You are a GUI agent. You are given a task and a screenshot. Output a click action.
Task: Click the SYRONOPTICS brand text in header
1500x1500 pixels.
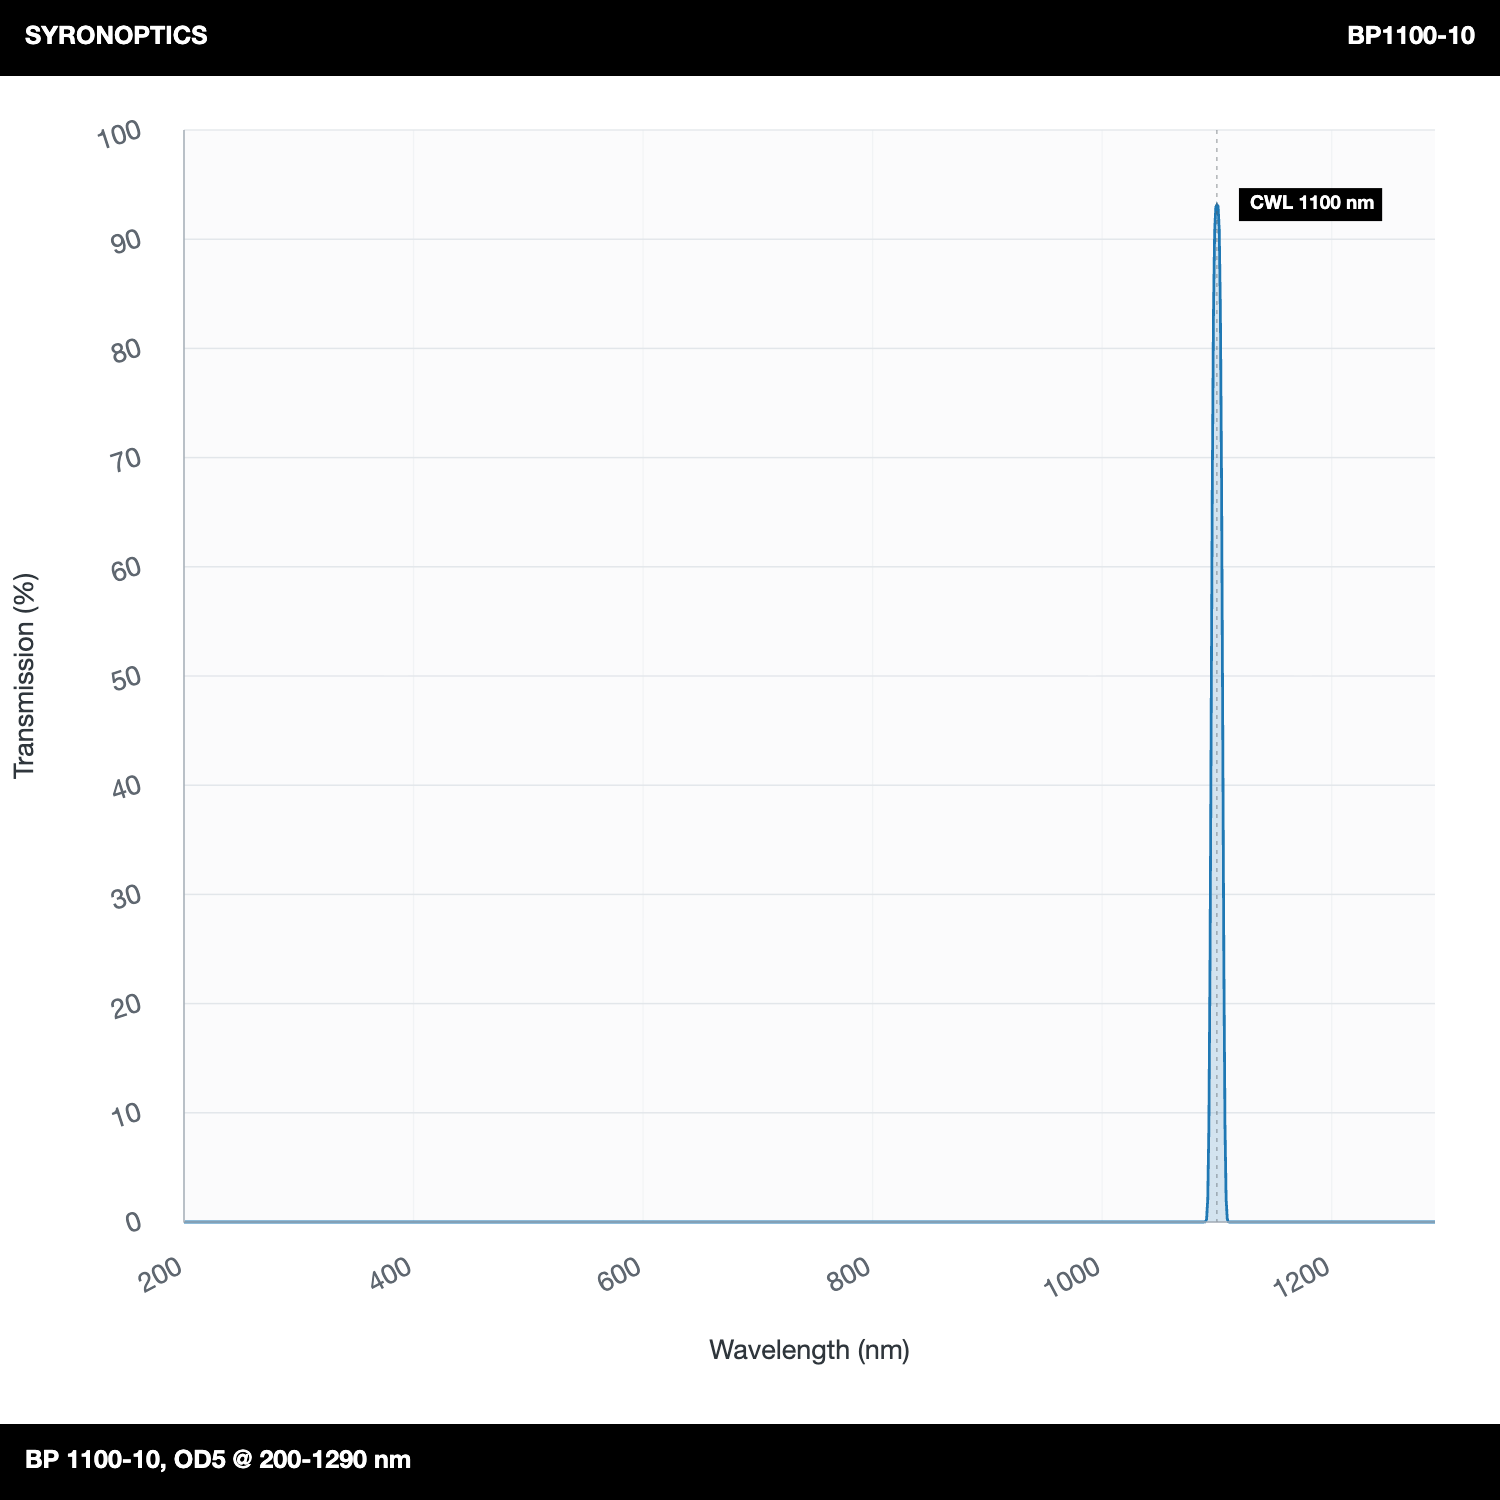pyautogui.click(x=116, y=35)
